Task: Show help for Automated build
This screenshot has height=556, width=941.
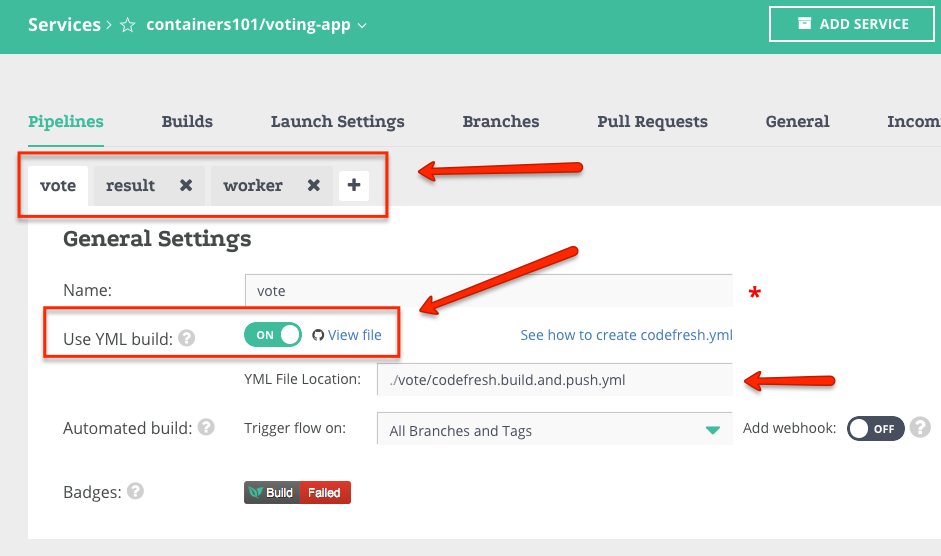Action: coord(206,427)
